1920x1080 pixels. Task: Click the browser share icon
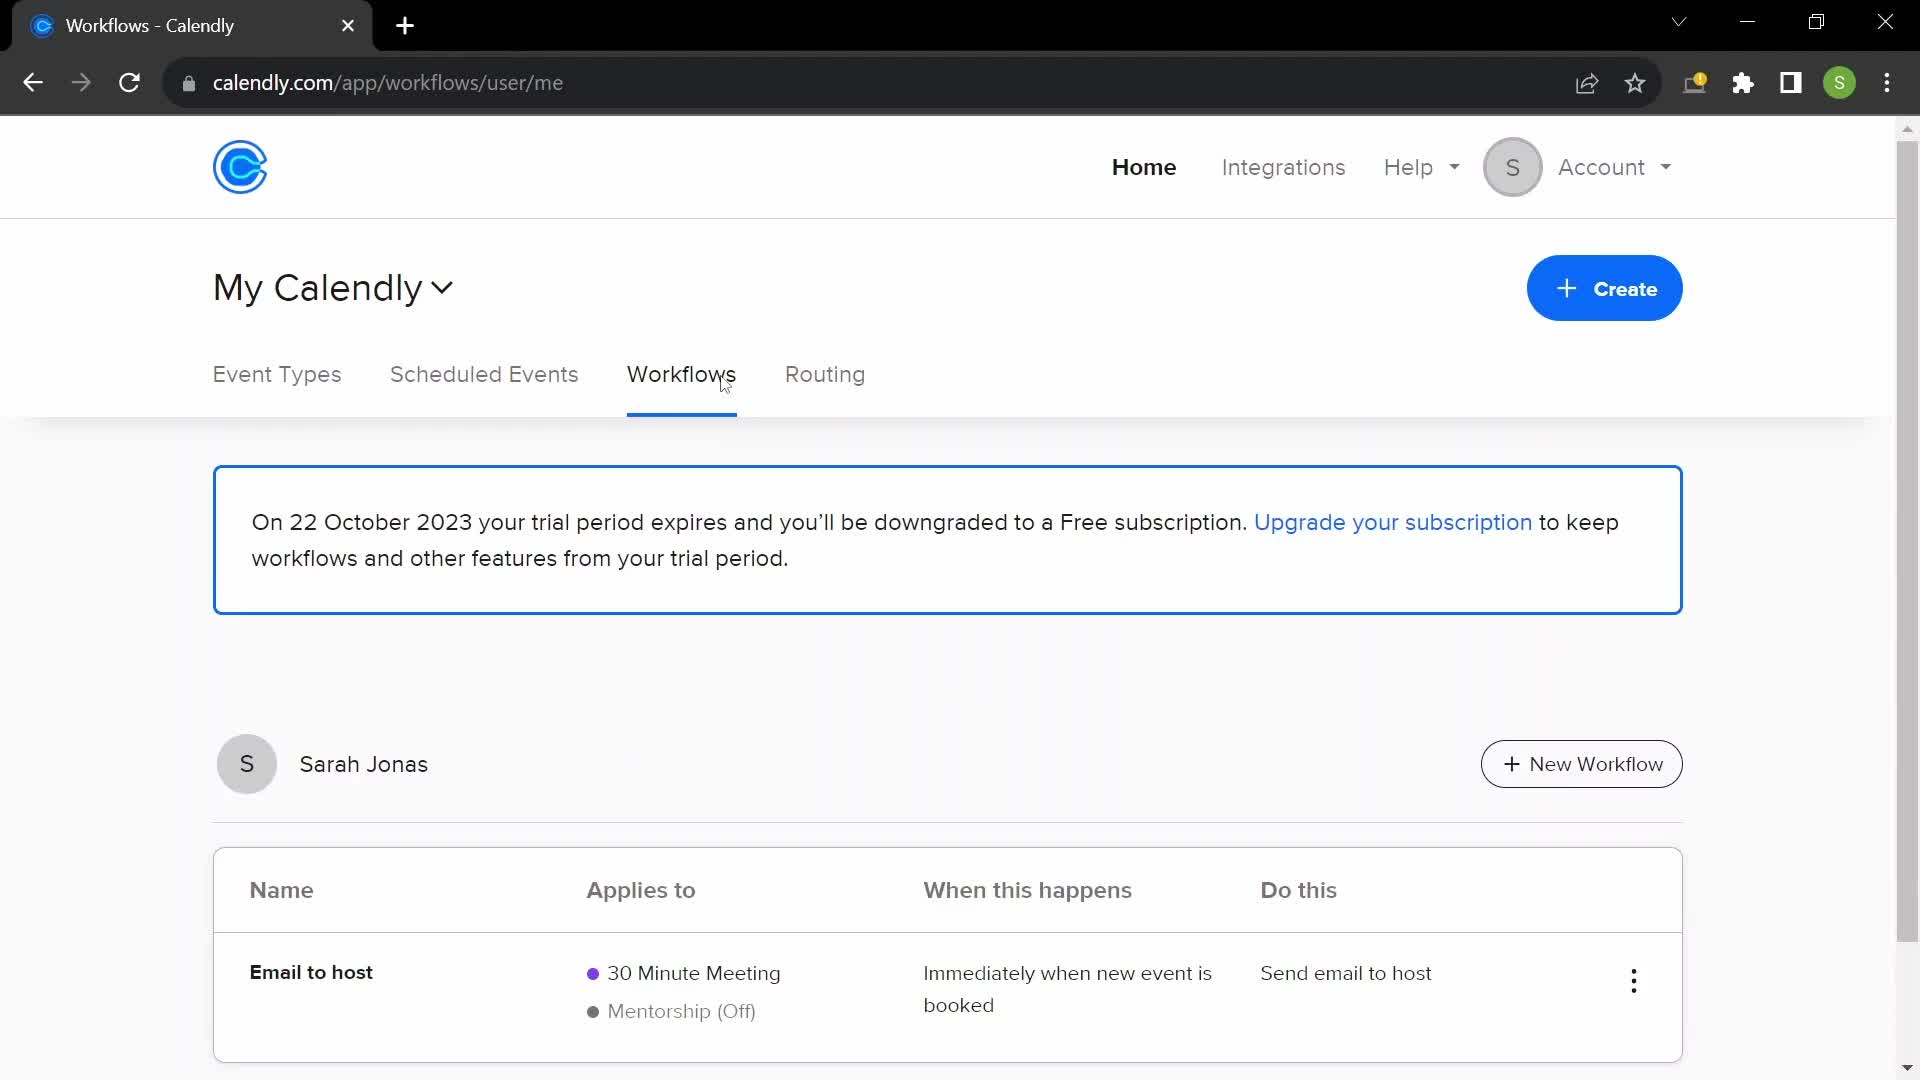click(x=1589, y=83)
